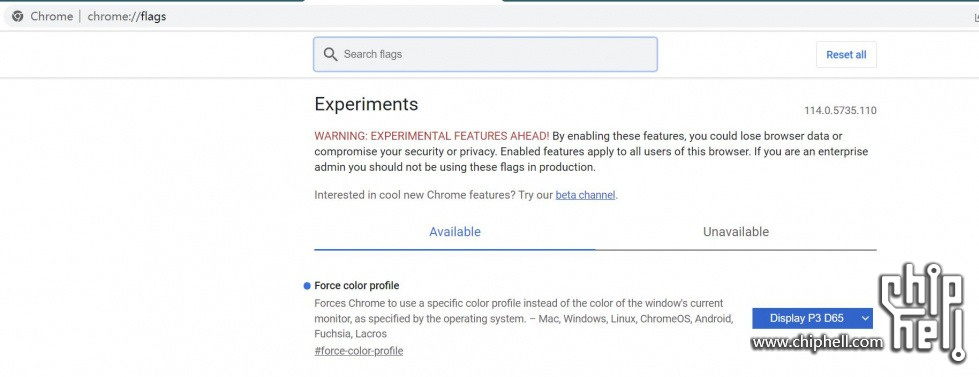
Task: Click the Force color profile title
Action: 357,286
